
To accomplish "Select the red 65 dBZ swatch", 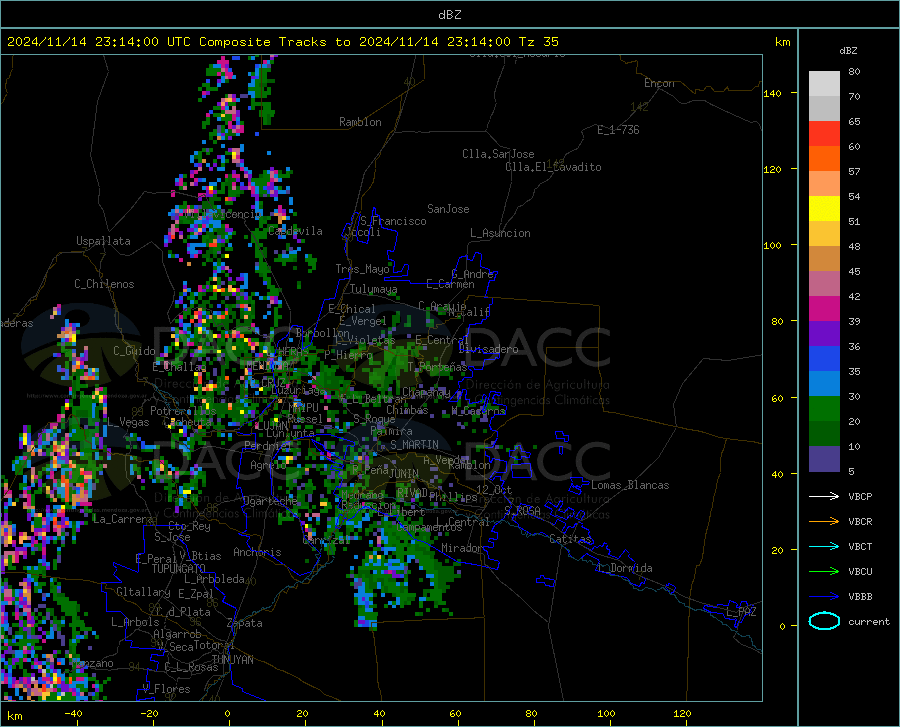I will pyautogui.click(x=824, y=134).
